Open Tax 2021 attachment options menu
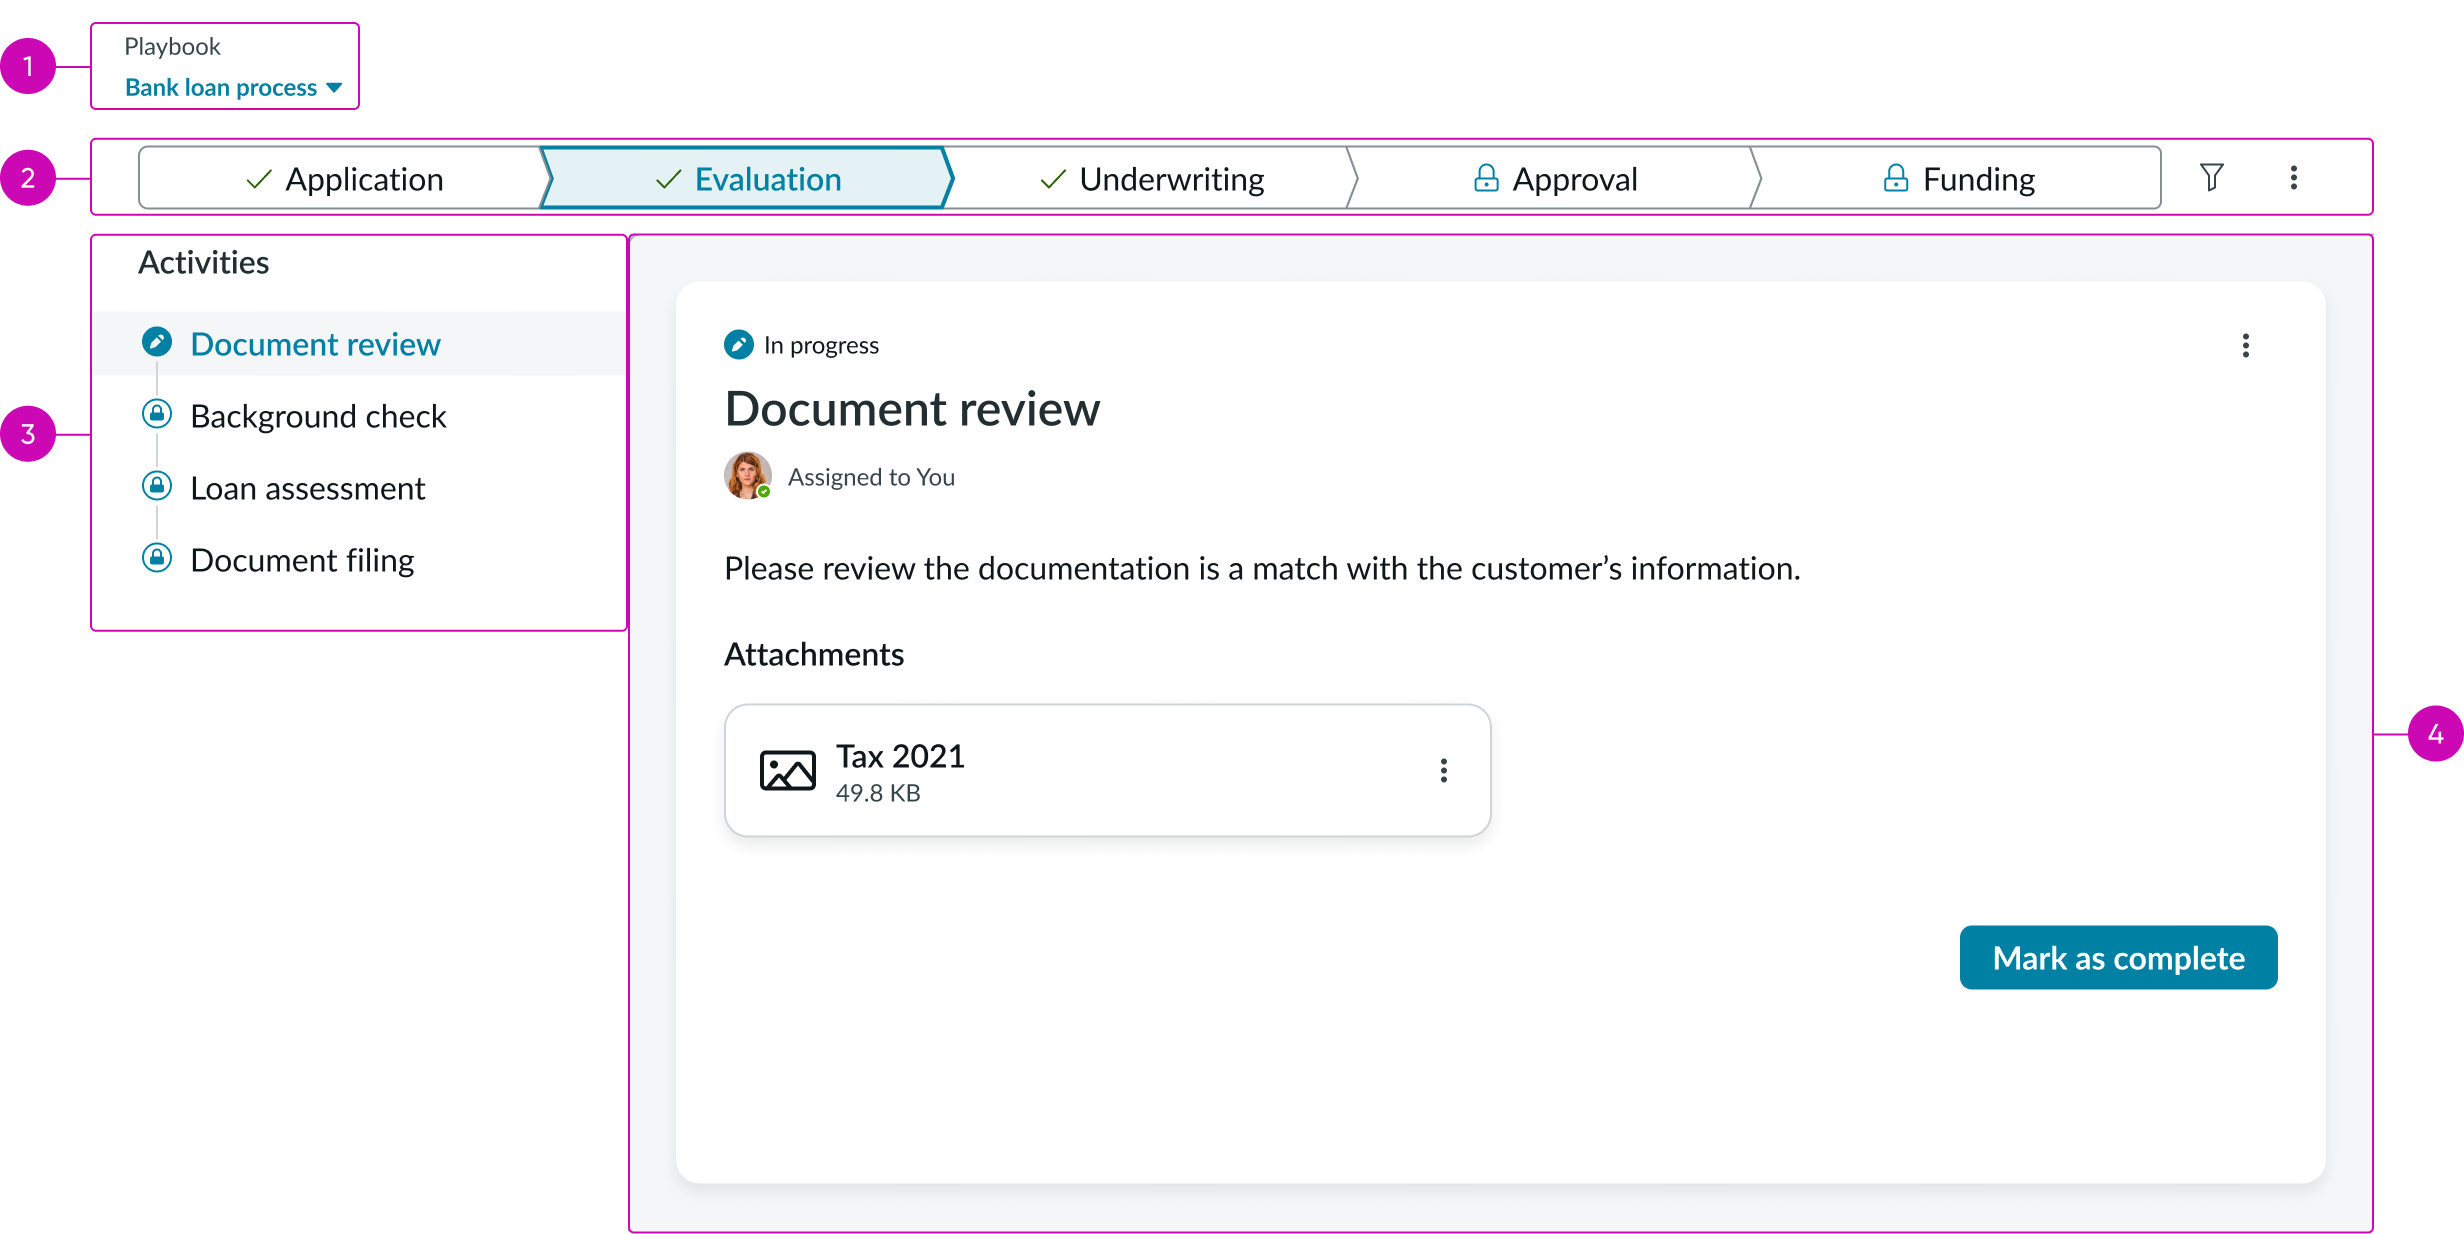 point(1443,770)
